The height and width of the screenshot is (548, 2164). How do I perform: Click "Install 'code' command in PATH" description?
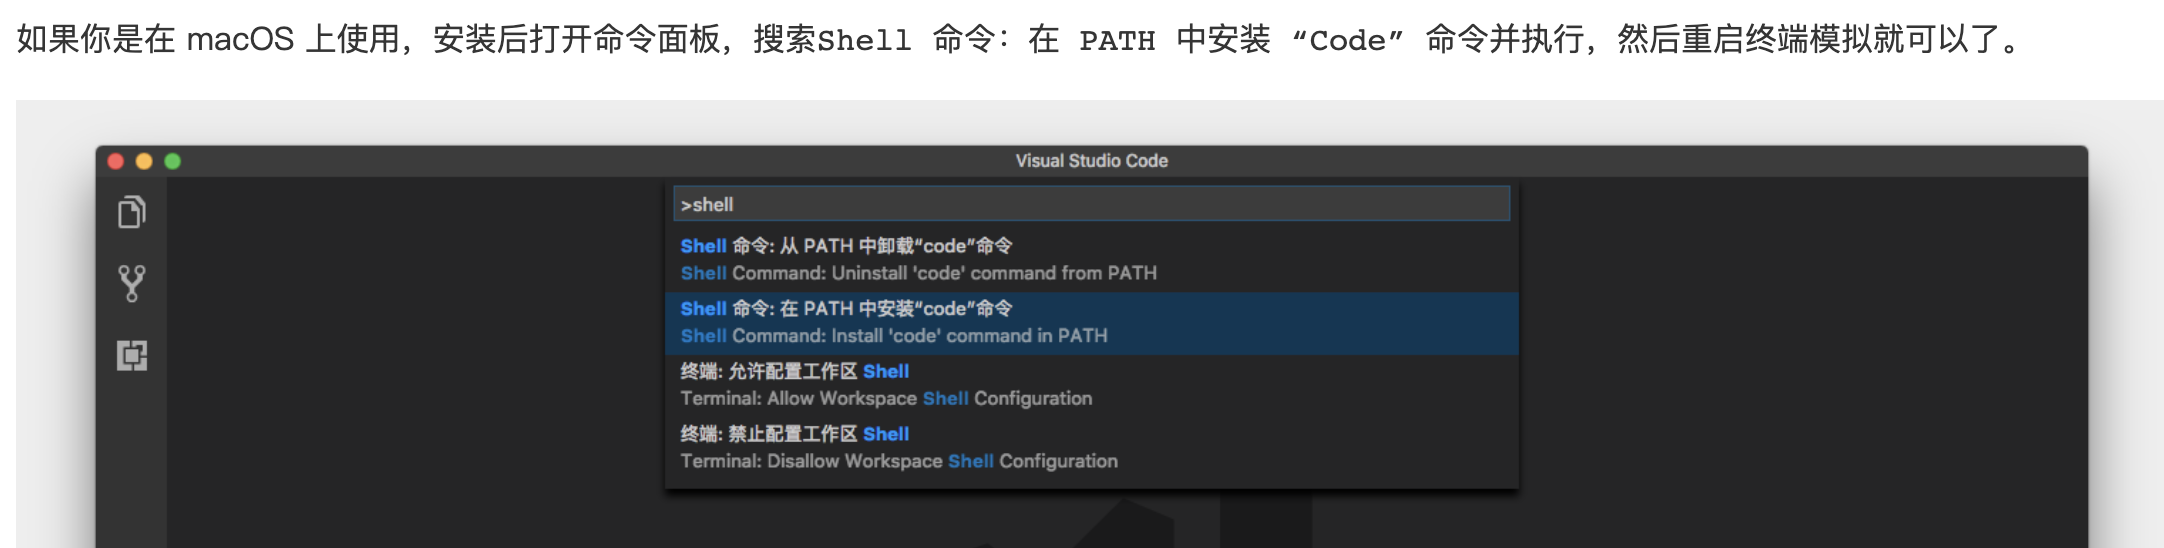pos(919,336)
